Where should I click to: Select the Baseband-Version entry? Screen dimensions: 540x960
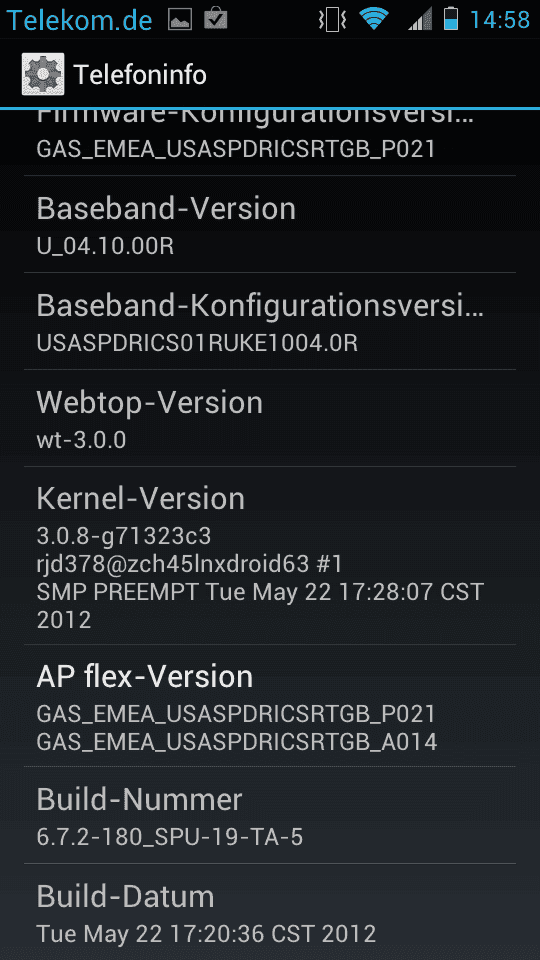[270, 225]
